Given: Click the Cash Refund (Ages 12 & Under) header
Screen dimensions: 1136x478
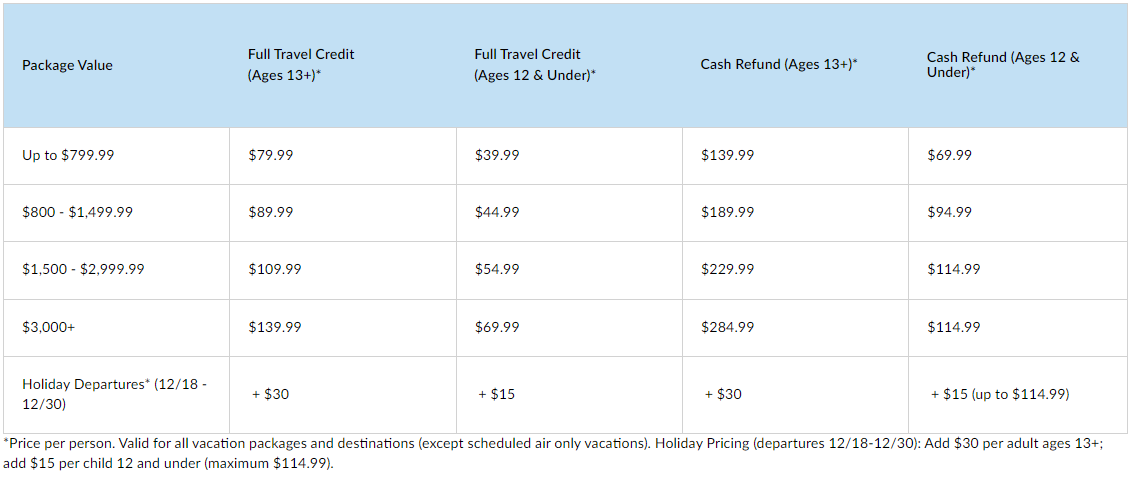Looking at the screenshot, I should point(1003,64).
